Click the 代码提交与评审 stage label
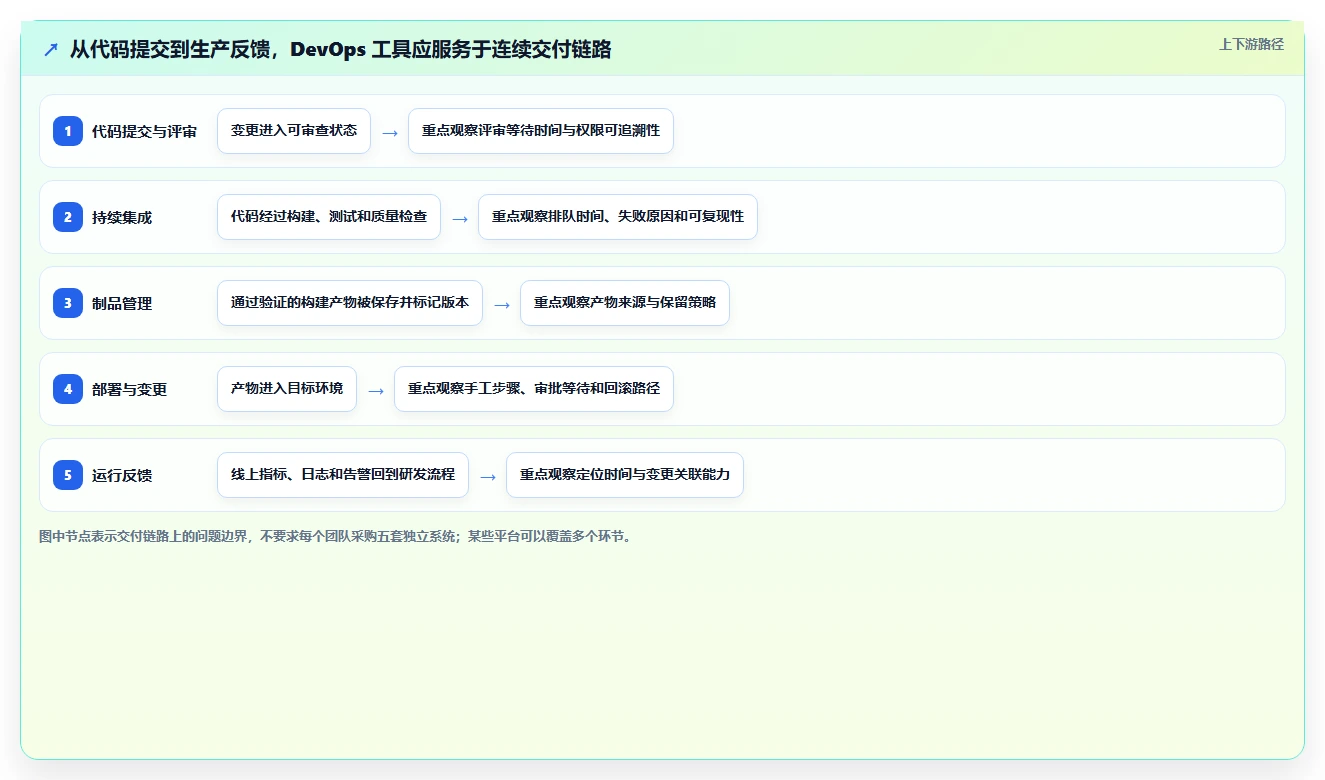 [x=144, y=131]
